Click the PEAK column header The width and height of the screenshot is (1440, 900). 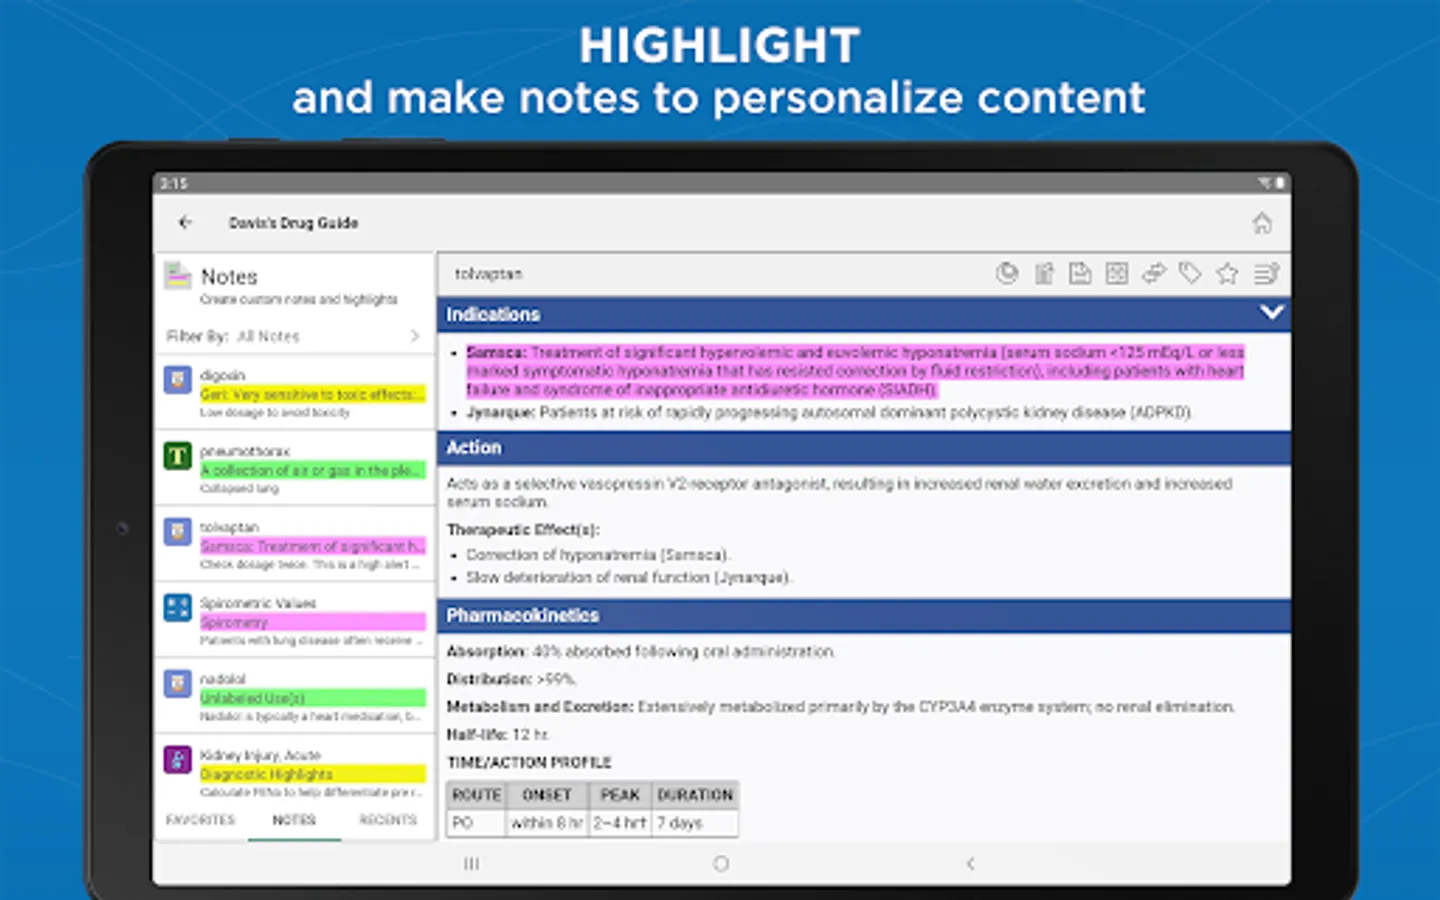tap(620, 795)
